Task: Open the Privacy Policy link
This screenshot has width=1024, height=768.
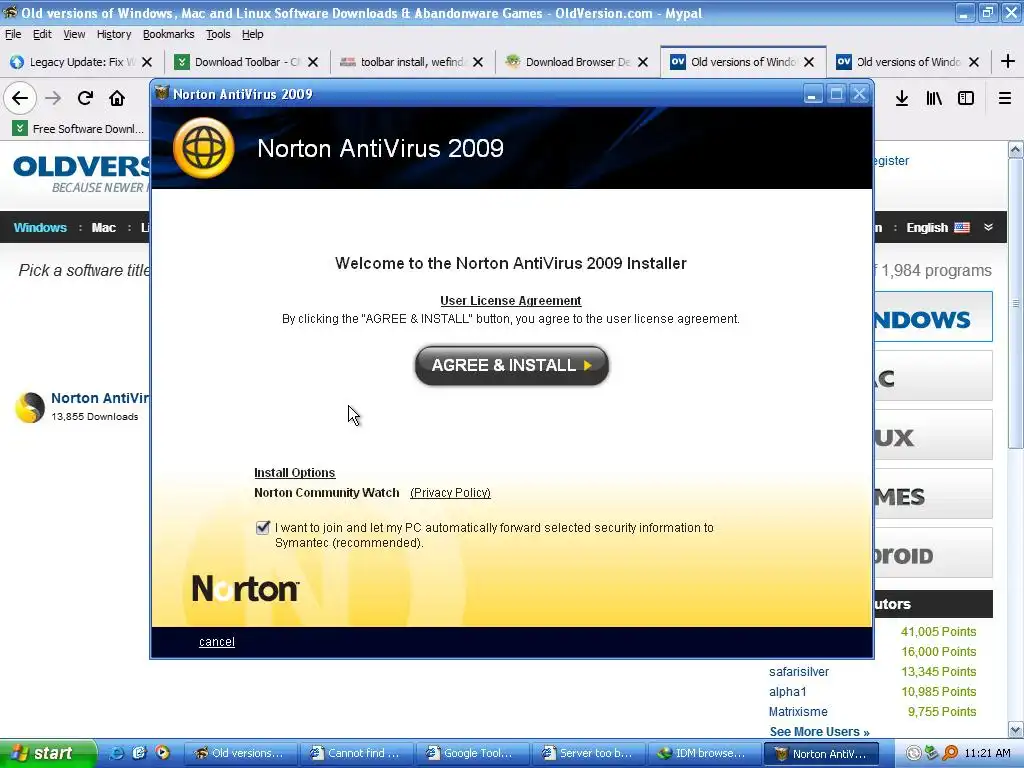Action: [451, 492]
